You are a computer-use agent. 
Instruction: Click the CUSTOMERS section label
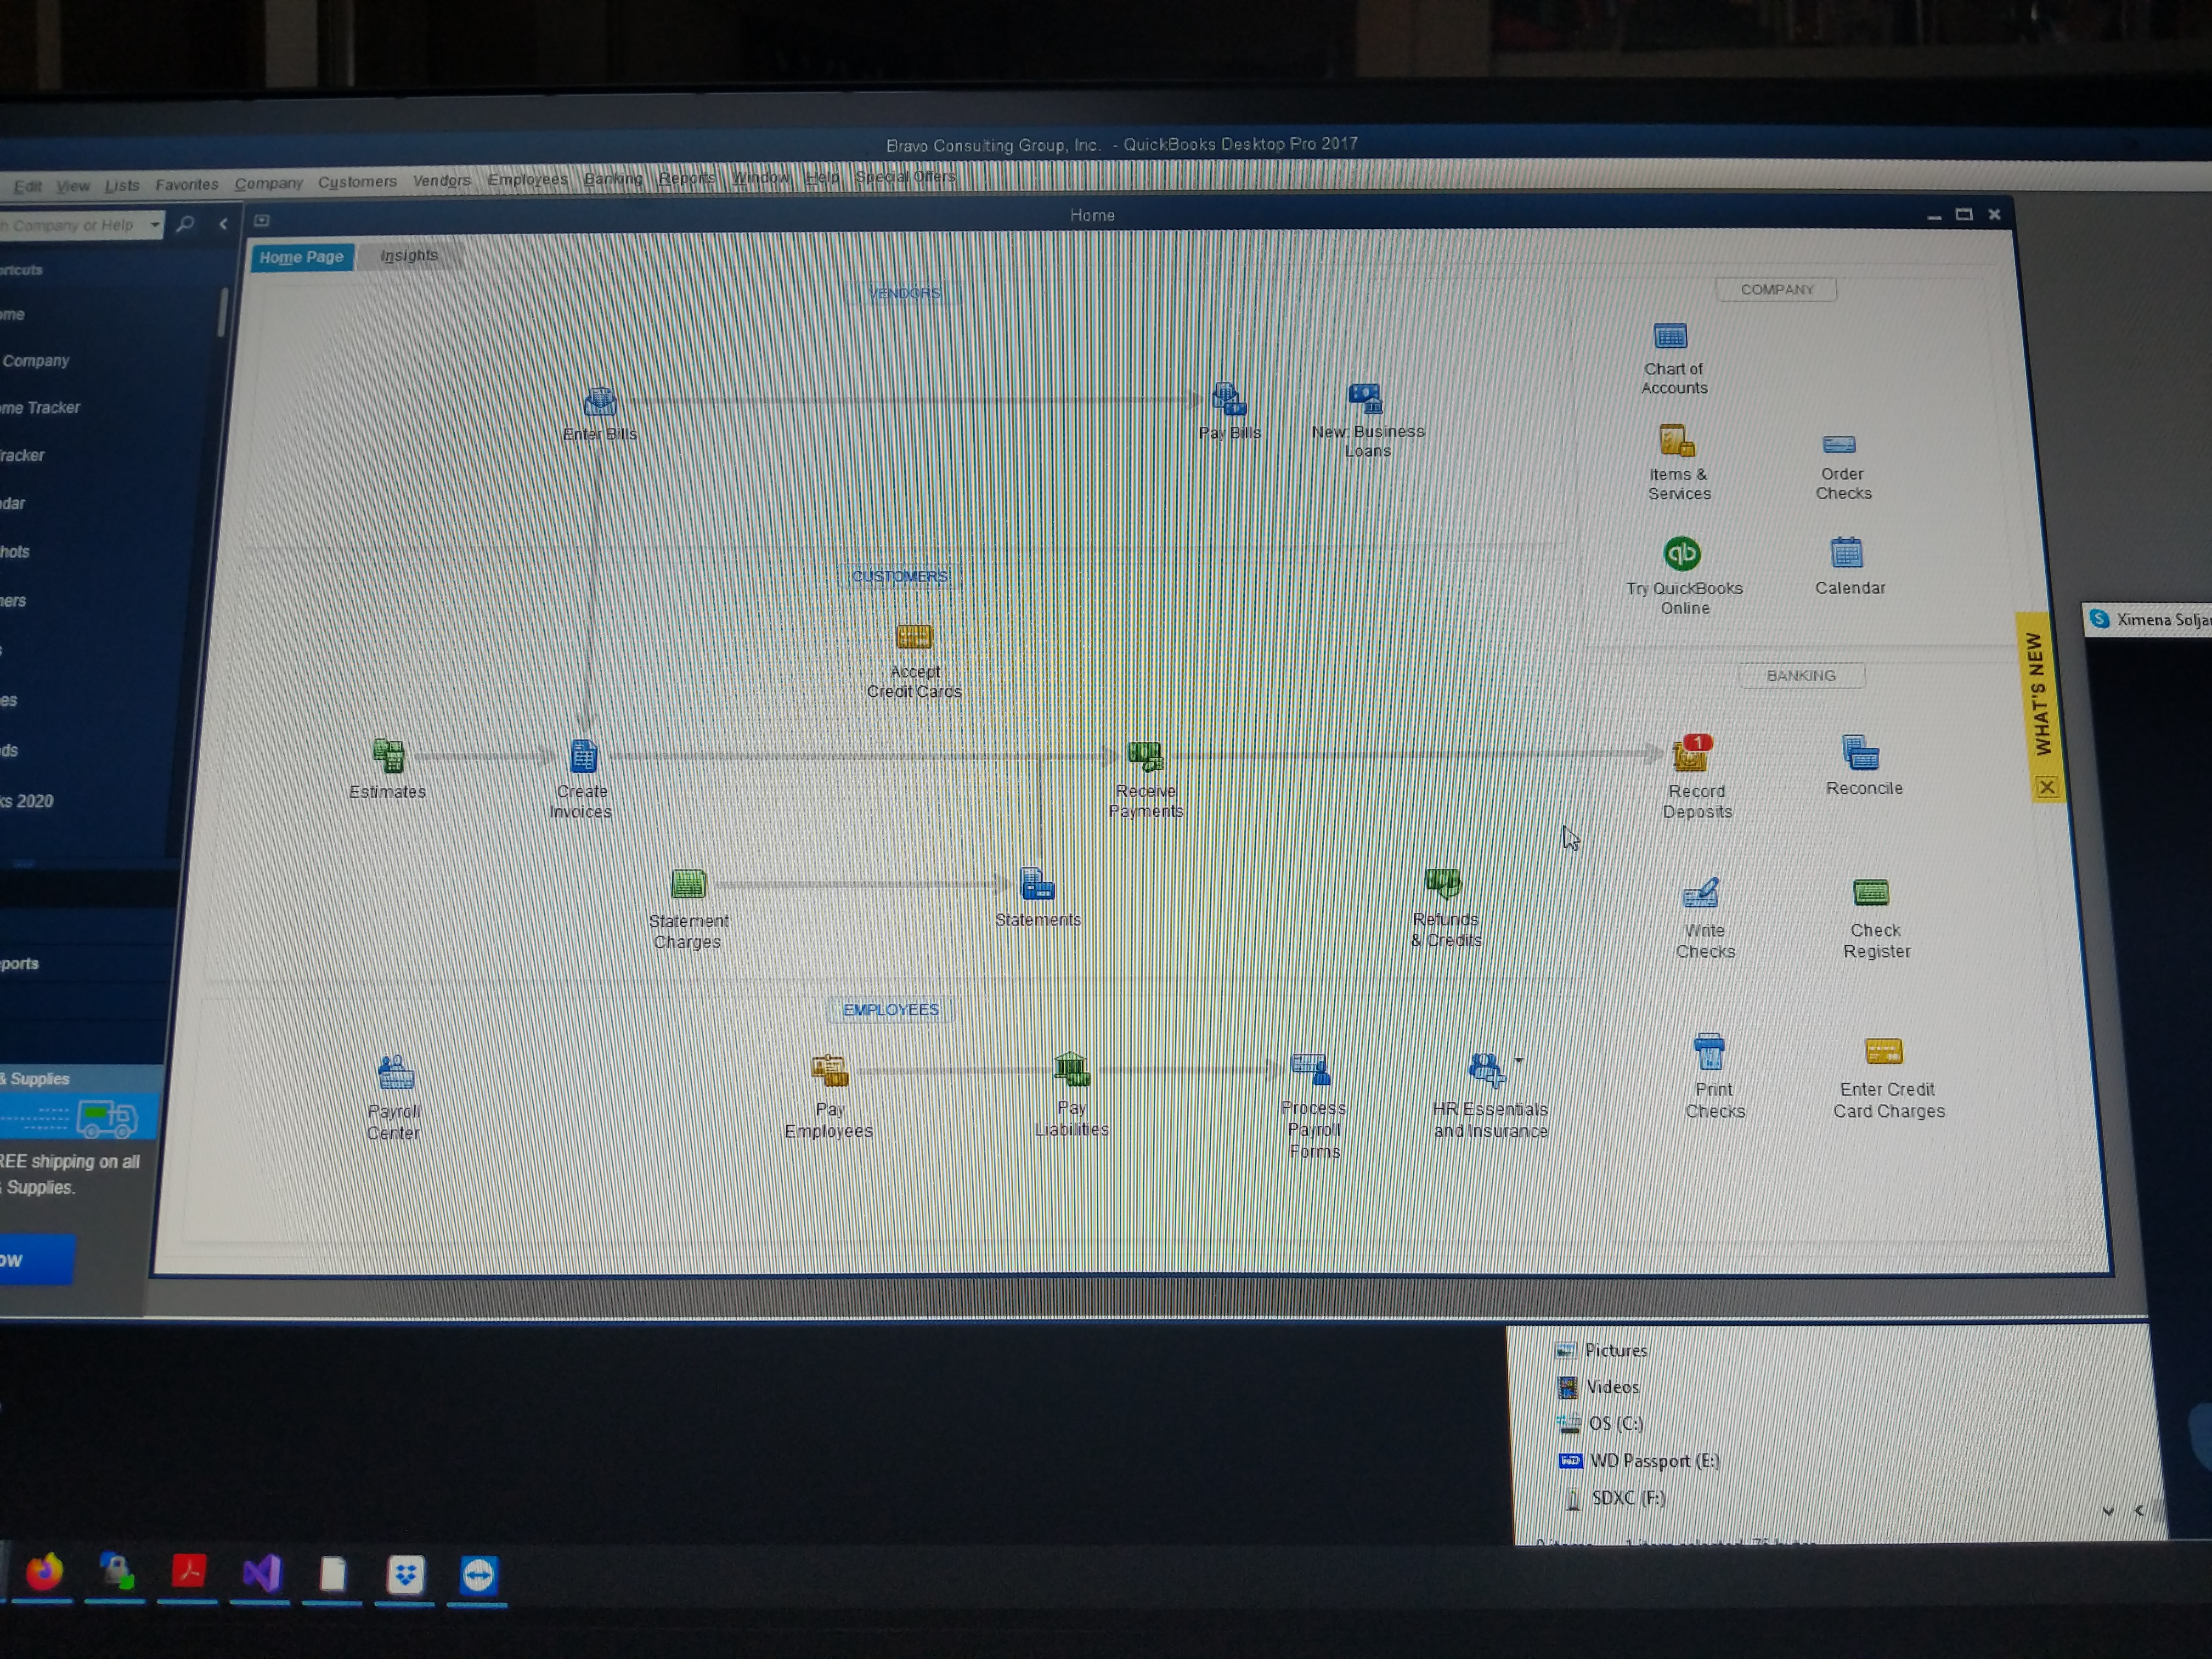(x=899, y=576)
